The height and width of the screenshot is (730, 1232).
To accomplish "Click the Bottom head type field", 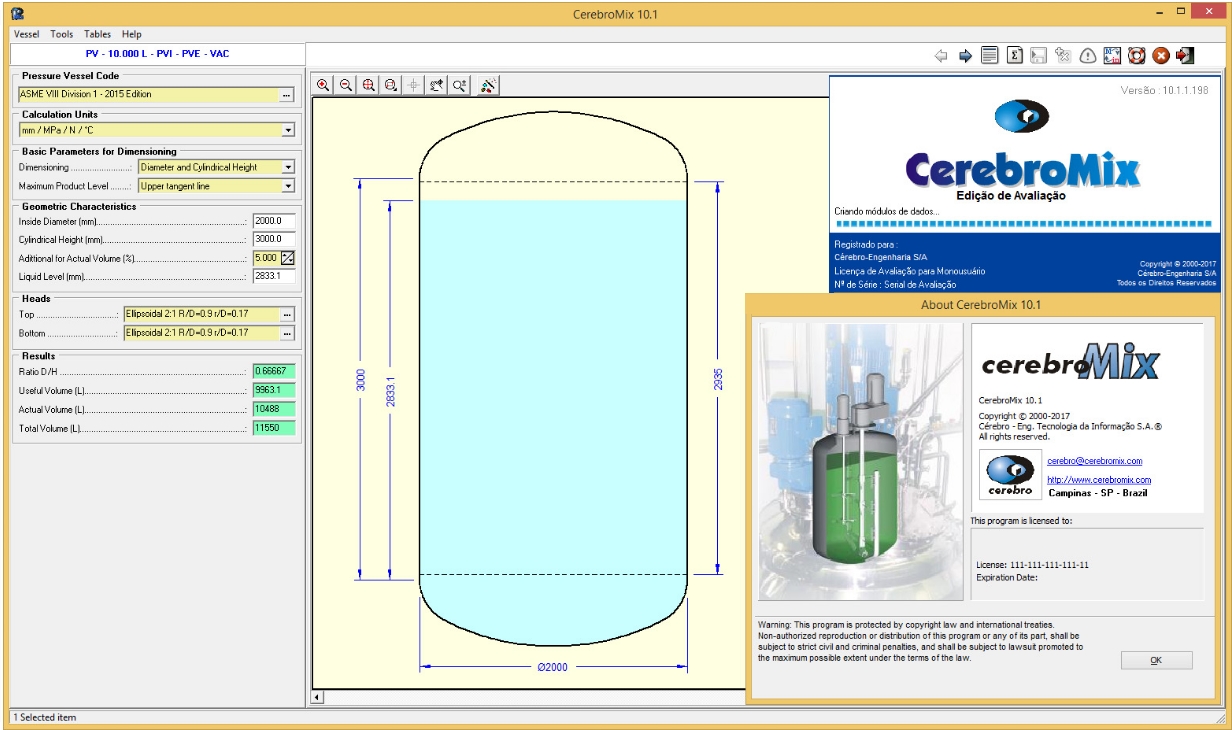I will [x=200, y=333].
